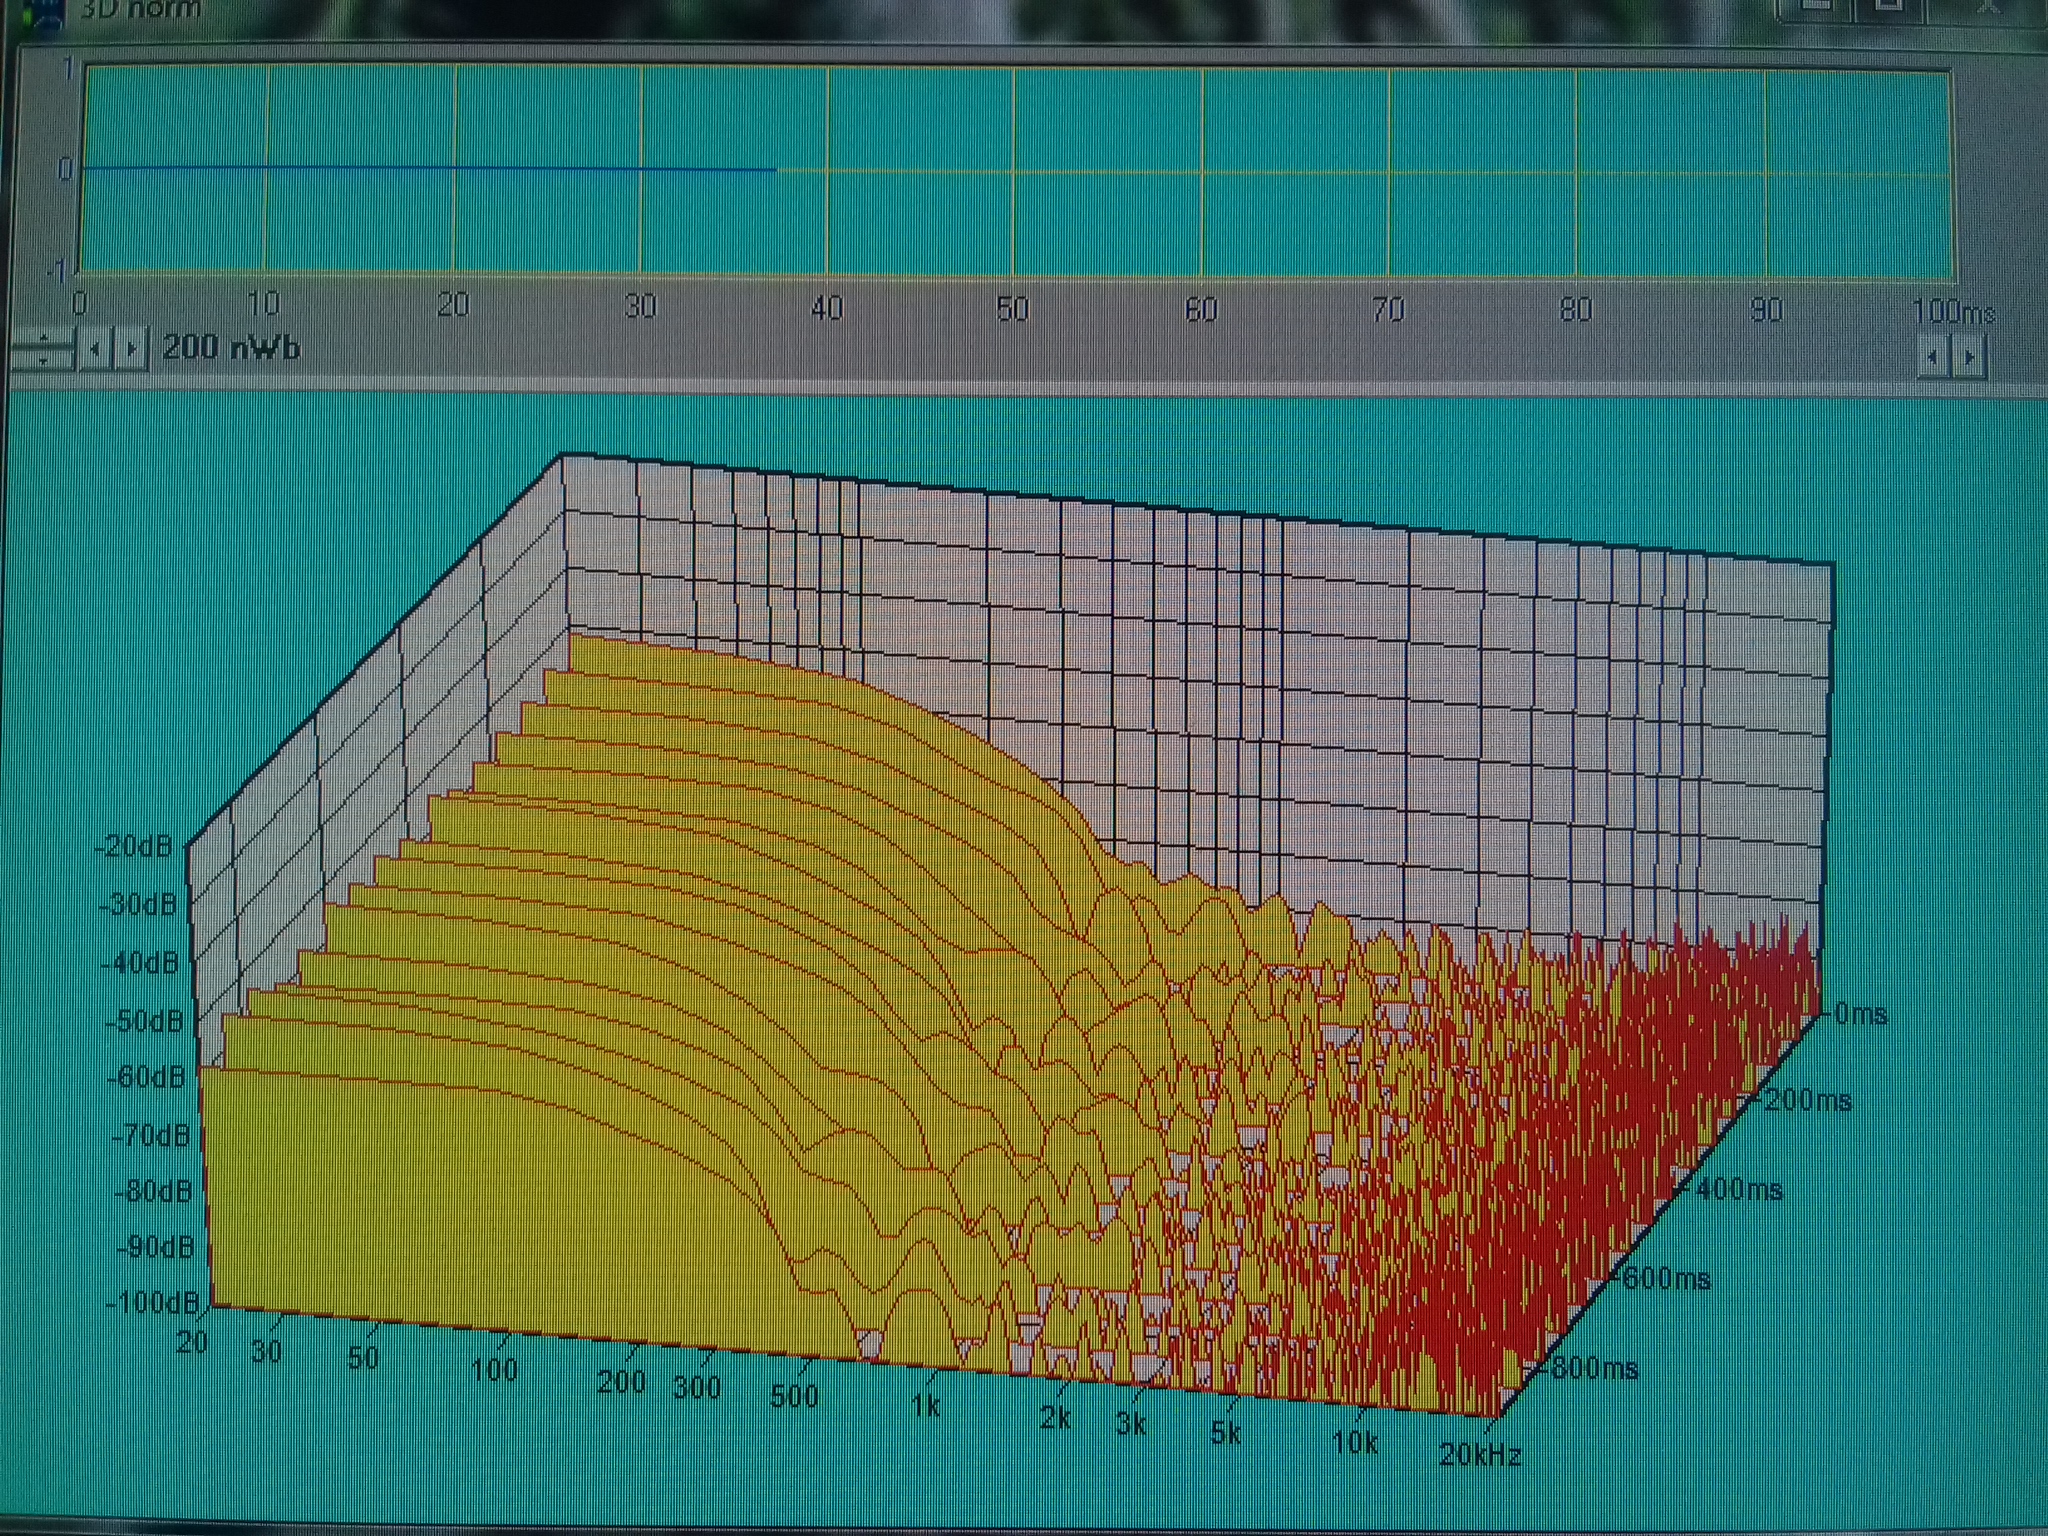Screen dimensions: 2048x1536
Task: Minimize the 3D norm window
Action: click(1815, 8)
